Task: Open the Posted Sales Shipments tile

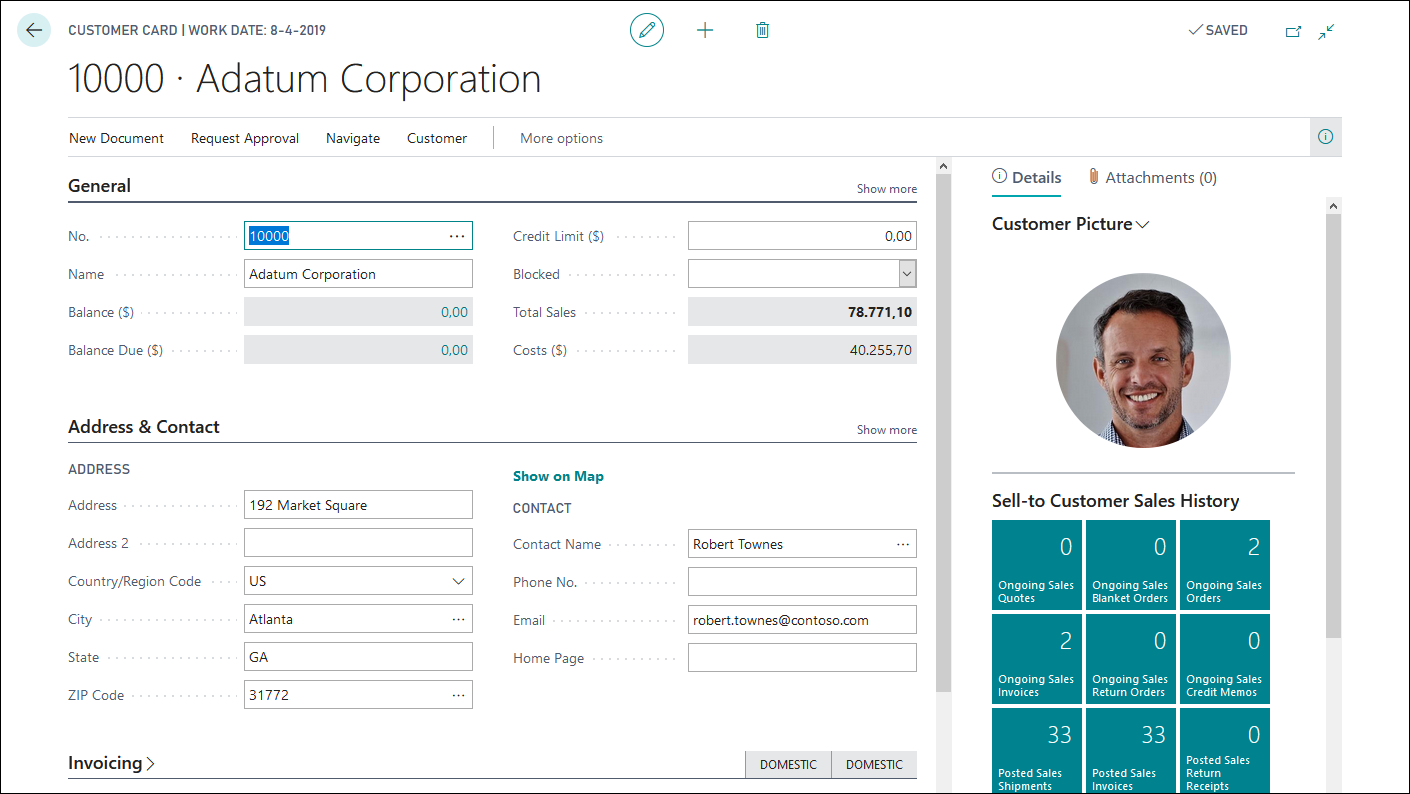Action: click(1037, 751)
